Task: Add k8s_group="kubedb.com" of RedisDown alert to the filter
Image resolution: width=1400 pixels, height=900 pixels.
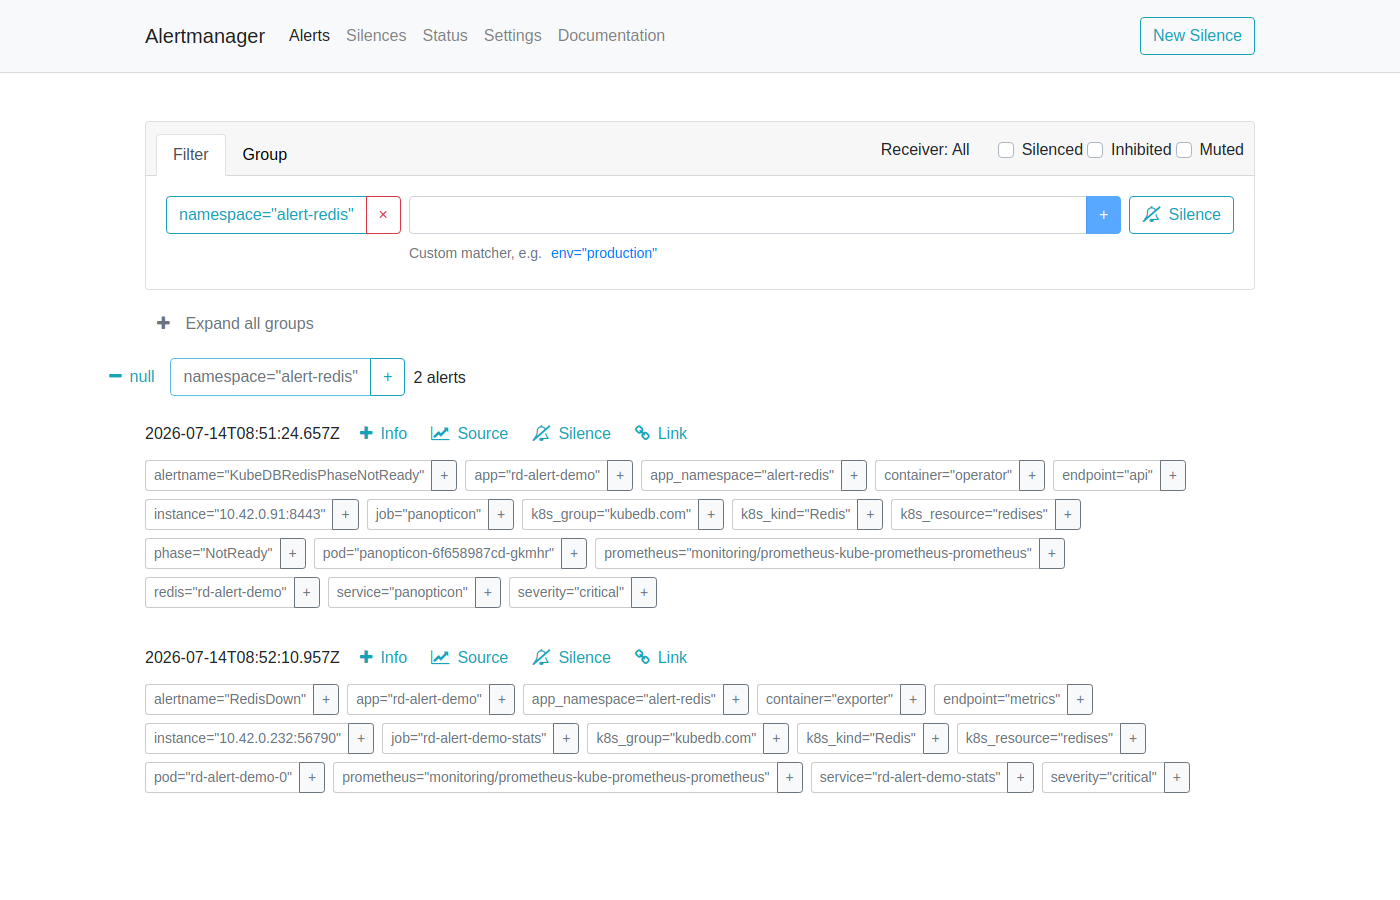Action: coord(776,738)
